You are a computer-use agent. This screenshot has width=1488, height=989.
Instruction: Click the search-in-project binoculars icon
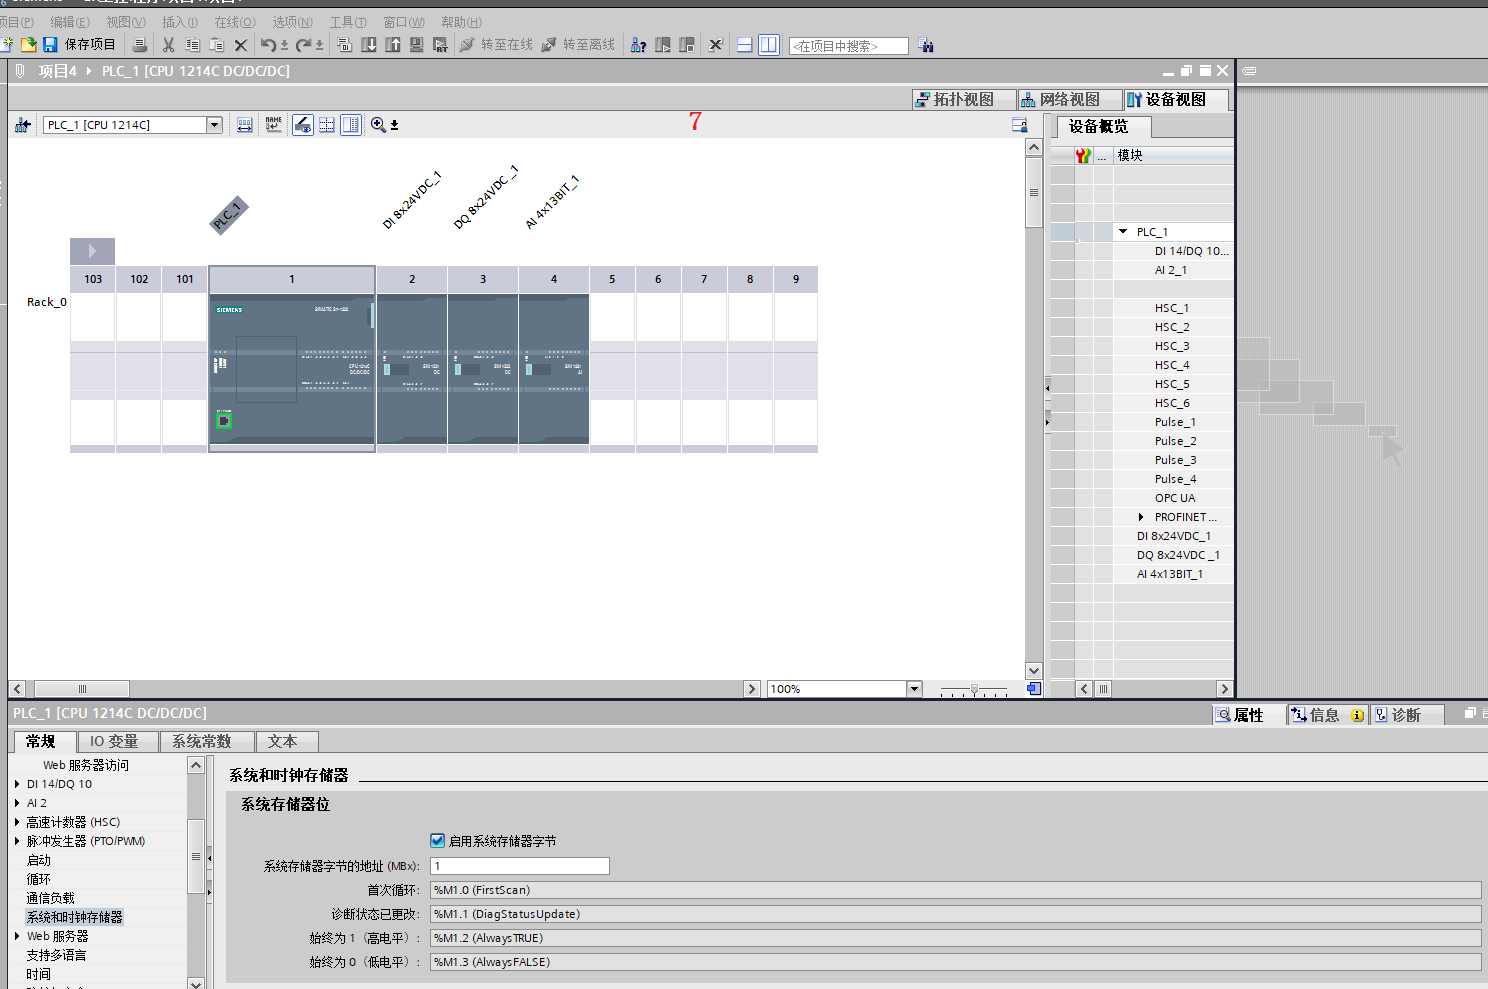(926, 45)
